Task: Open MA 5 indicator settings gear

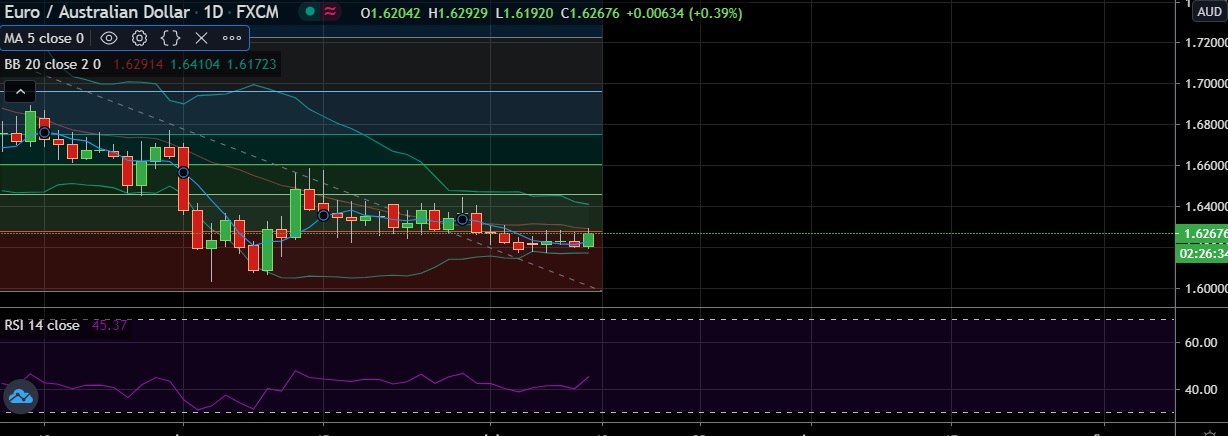Action: tap(140, 38)
